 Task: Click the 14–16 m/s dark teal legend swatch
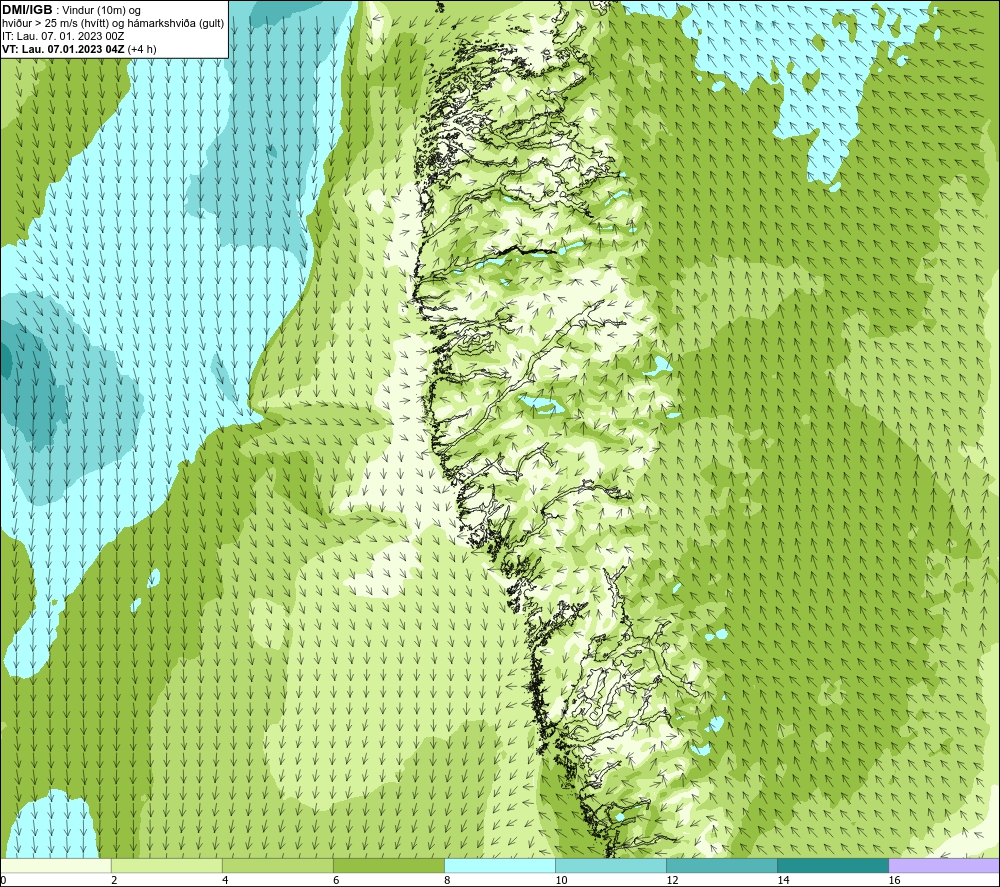833,865
